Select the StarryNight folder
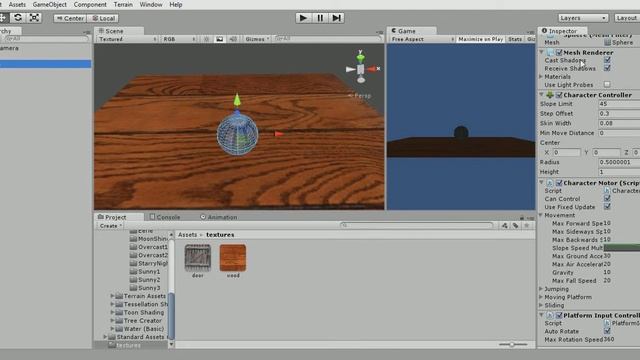 tap(149, 263)
